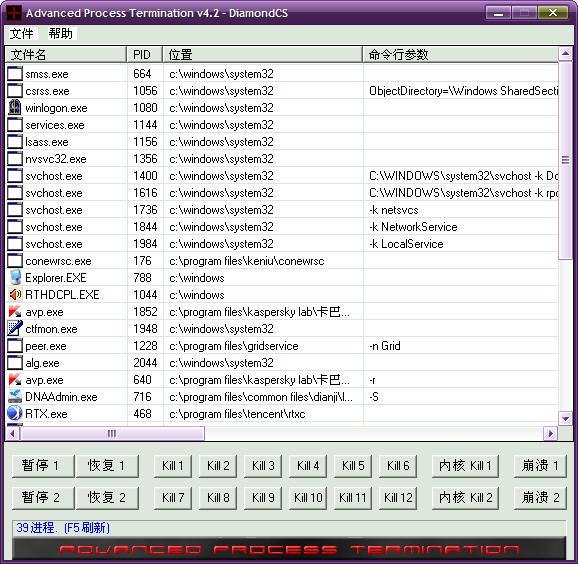
Task: Click the 暂停 1 button
Action: pos(43,466)
